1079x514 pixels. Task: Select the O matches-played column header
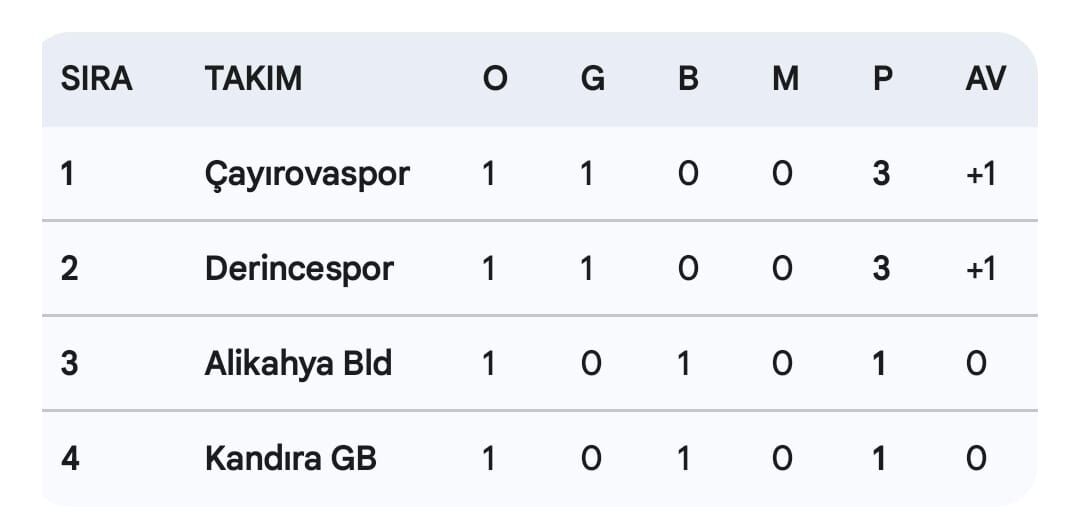(495, 79)
